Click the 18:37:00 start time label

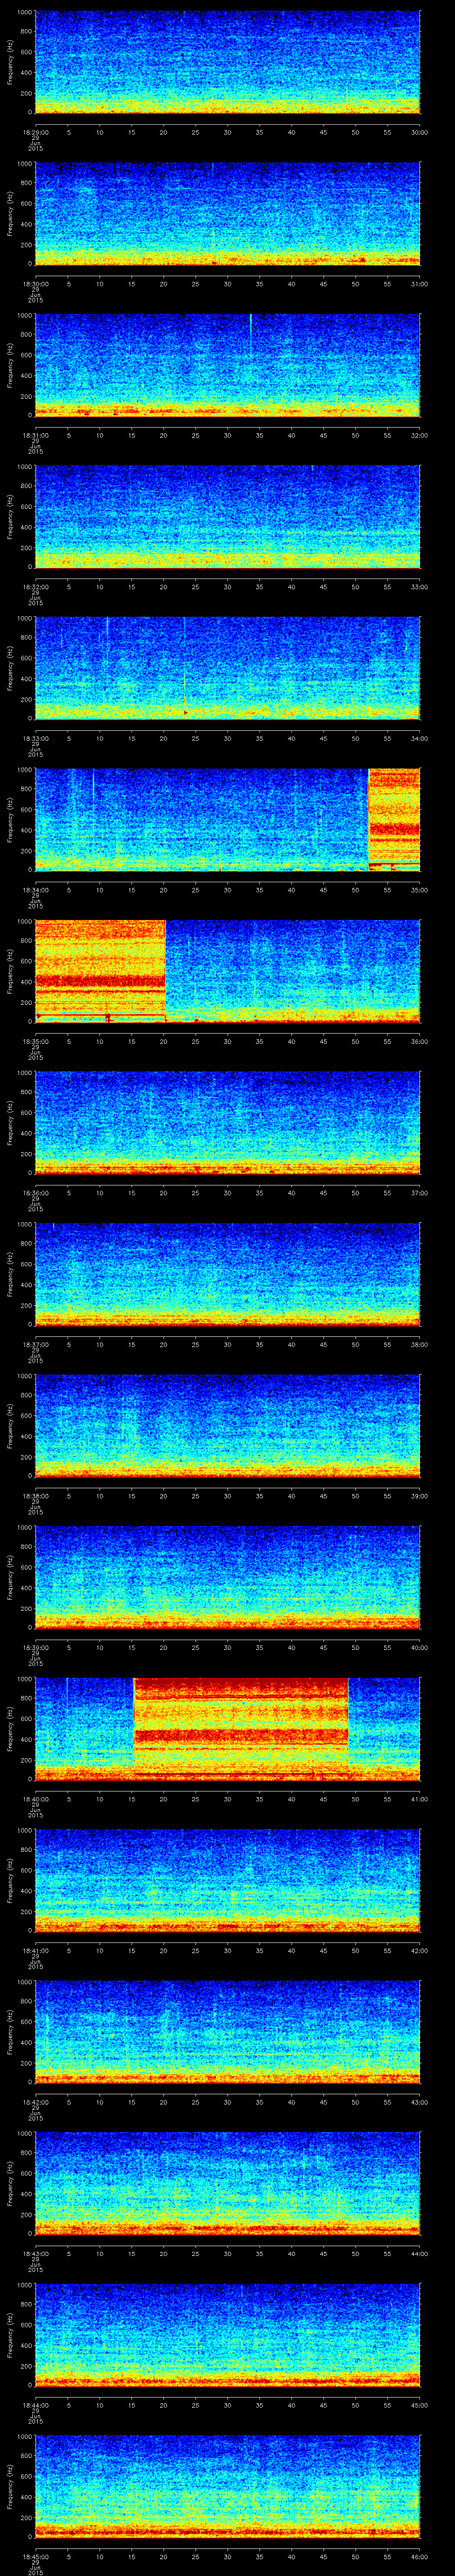[35, 1344]
